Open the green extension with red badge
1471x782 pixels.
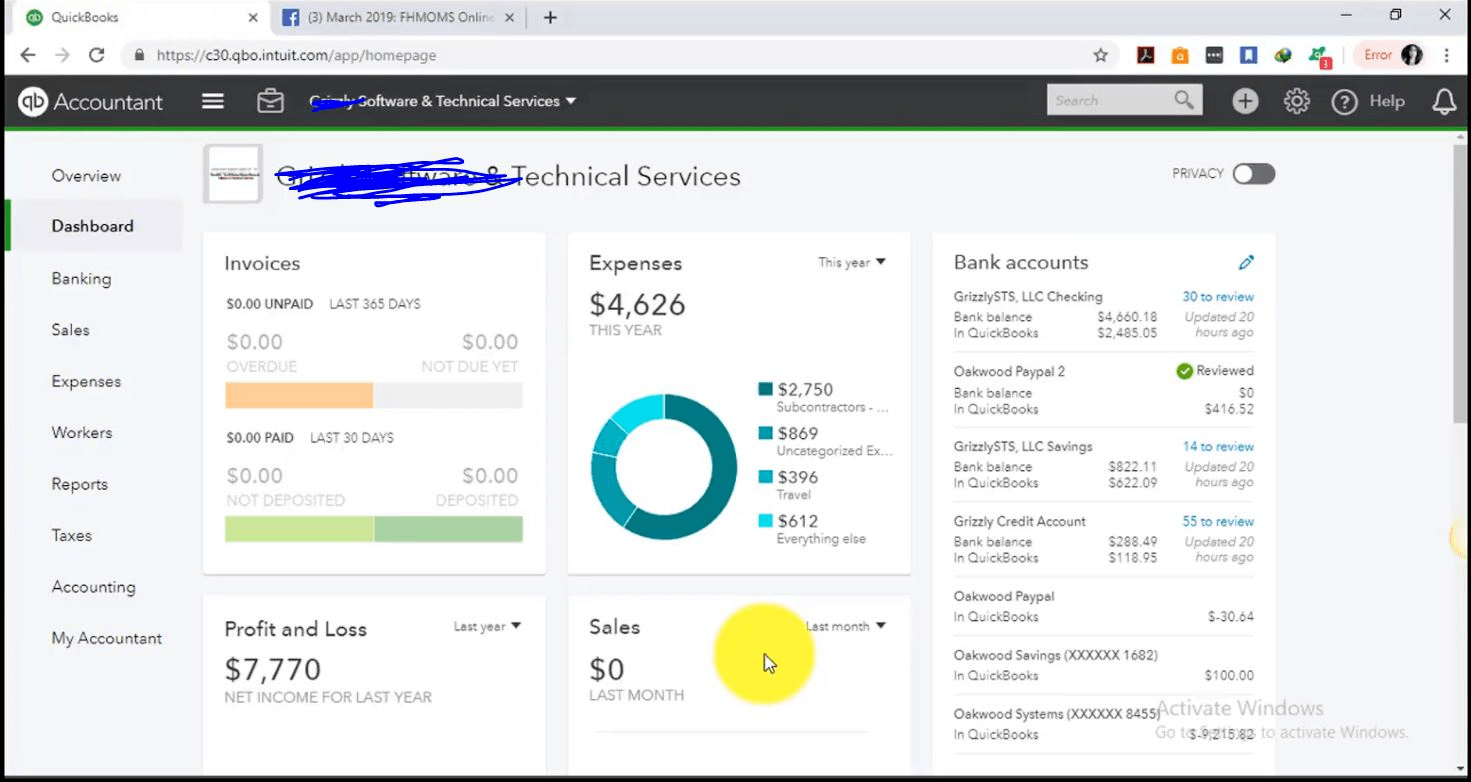coord(1319,56)
